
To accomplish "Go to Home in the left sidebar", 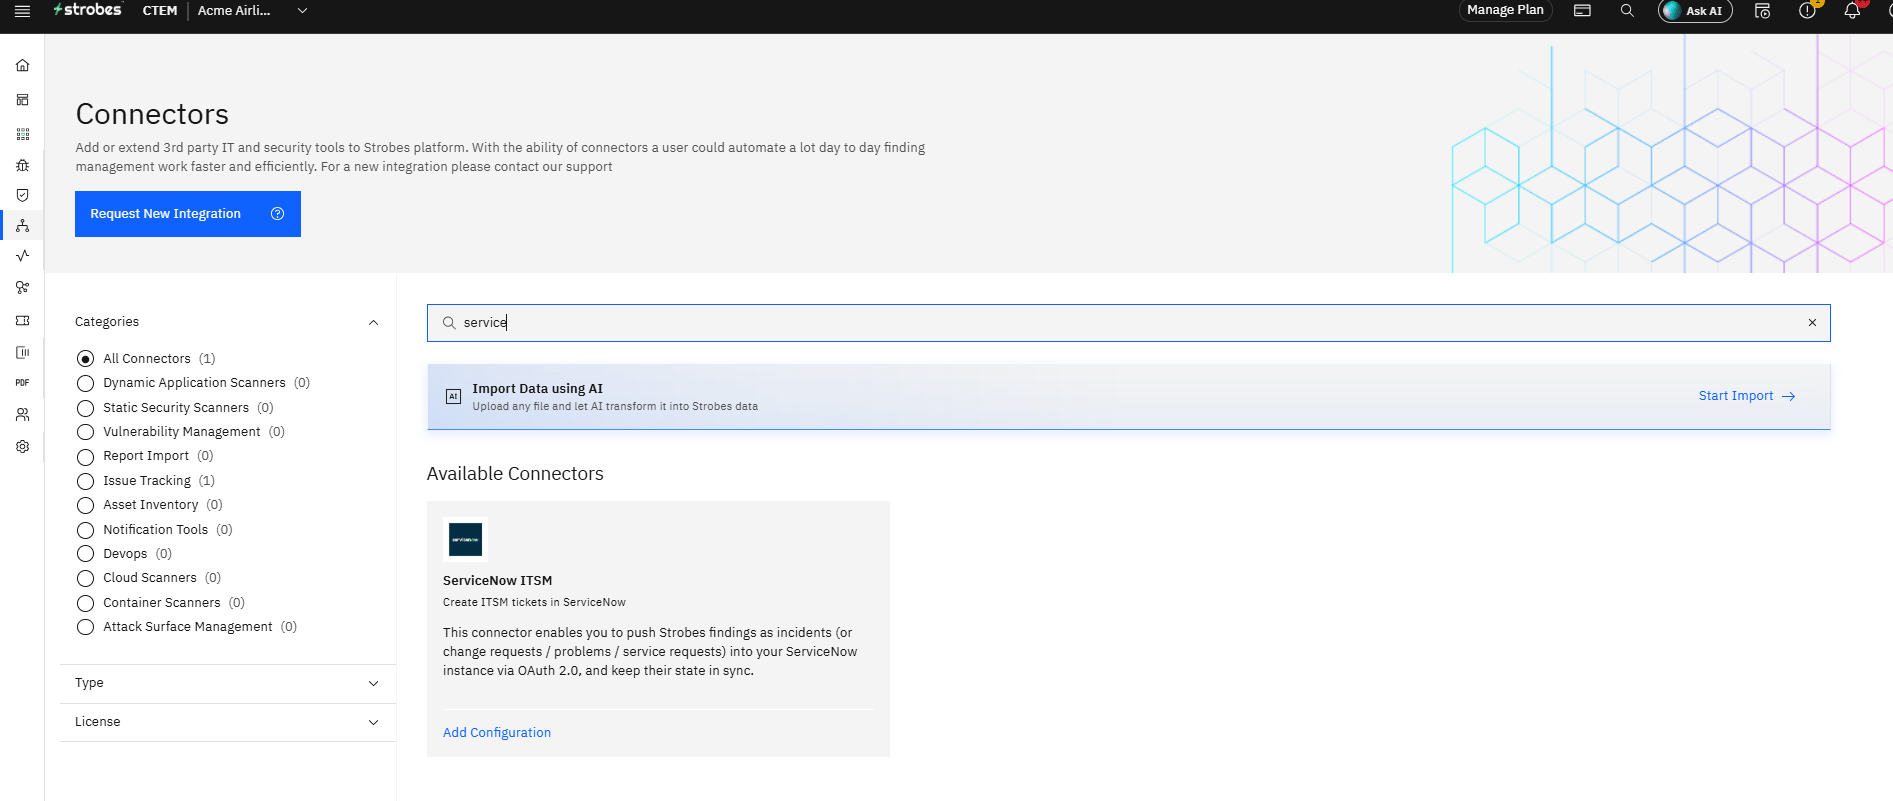I will point(22,66).
